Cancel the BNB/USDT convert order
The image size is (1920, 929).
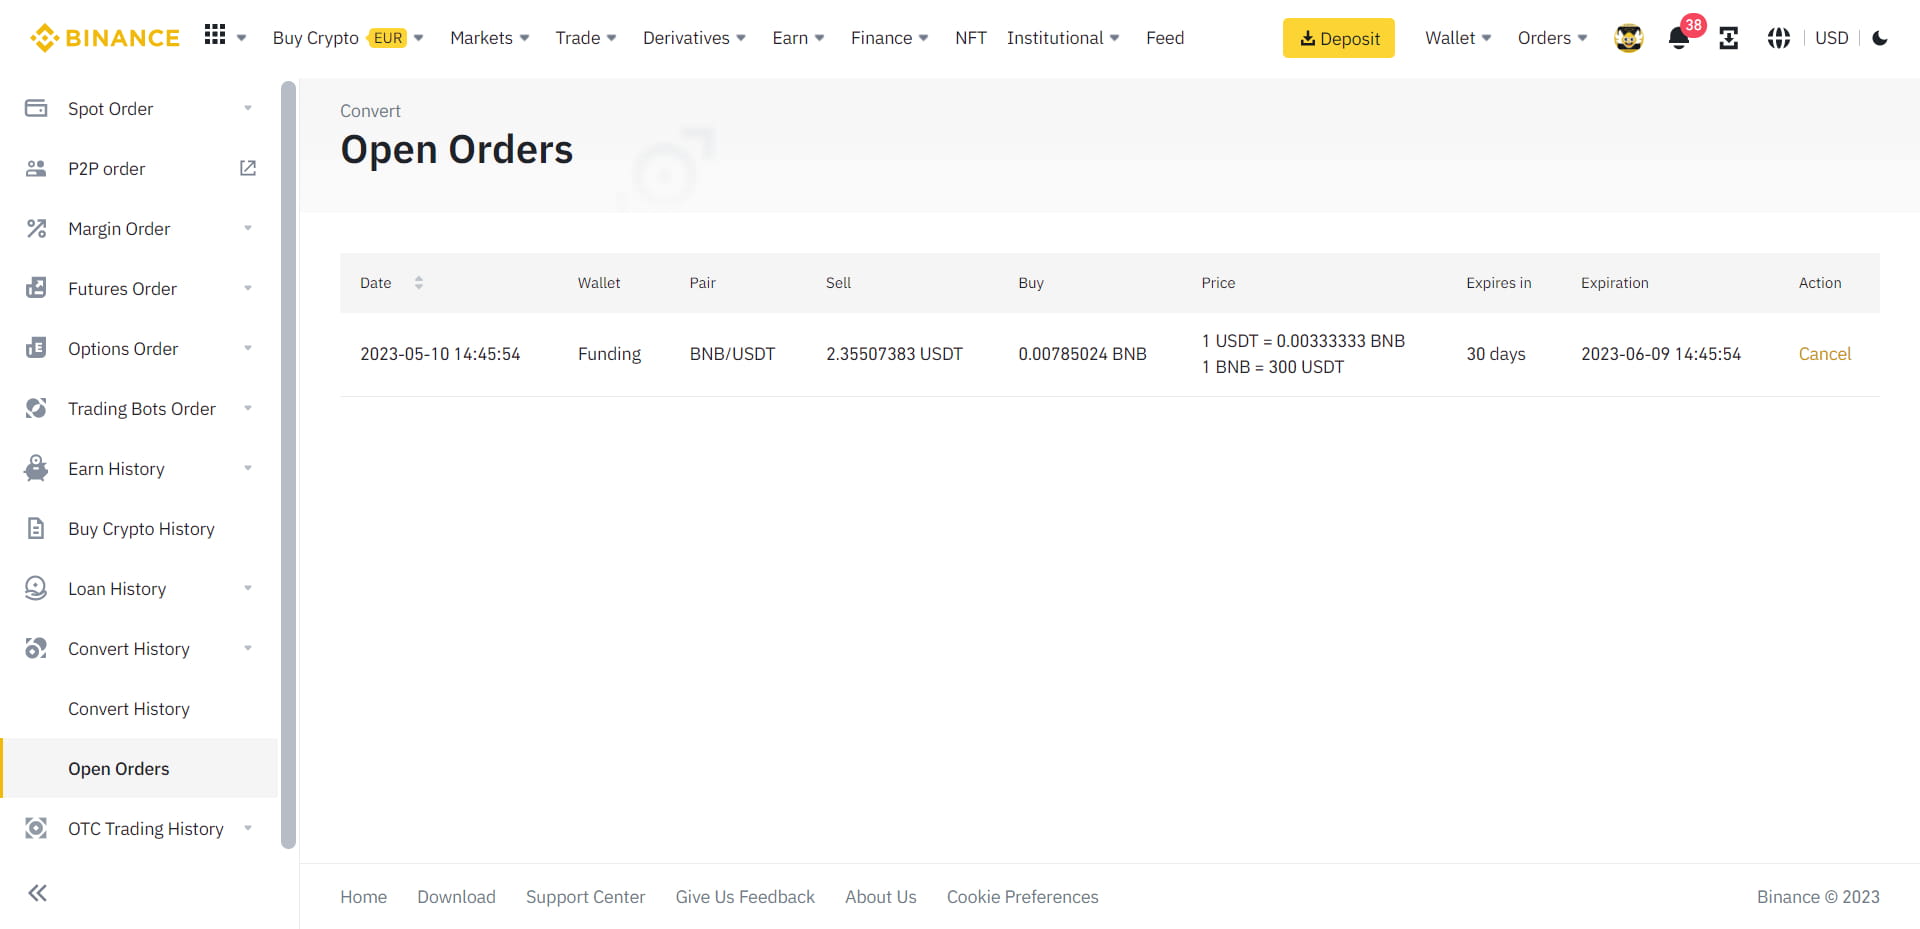(x=1825, y=354)
